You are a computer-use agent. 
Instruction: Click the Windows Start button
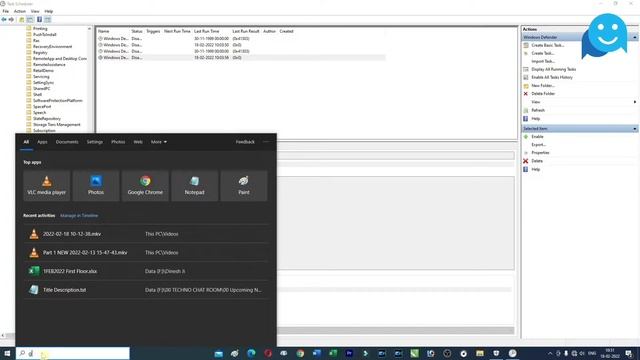(7, 353)
